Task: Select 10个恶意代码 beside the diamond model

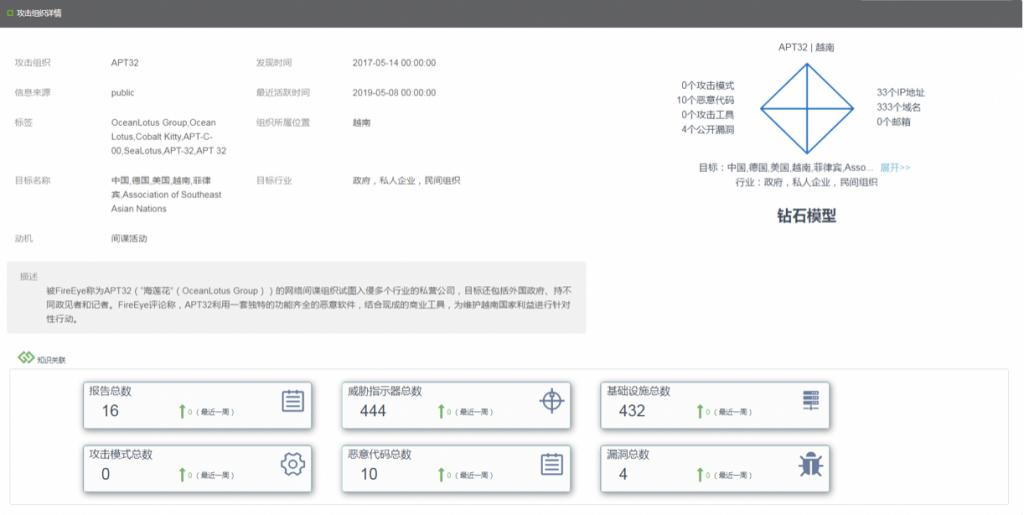Action: (705, 100)
